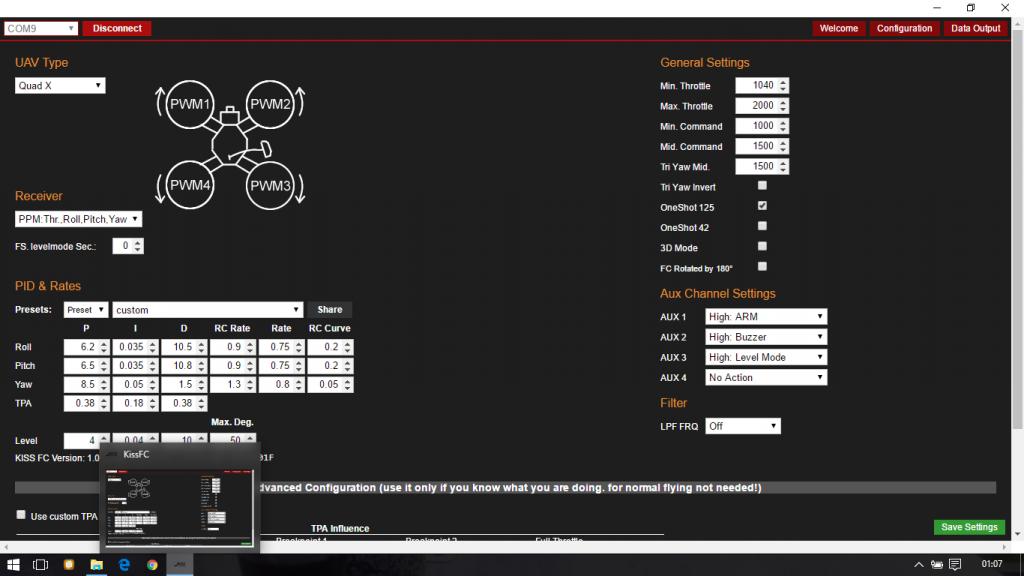Open the Windows Start menu
This screenshot has width=1024, height=576.
click(13, 565)
